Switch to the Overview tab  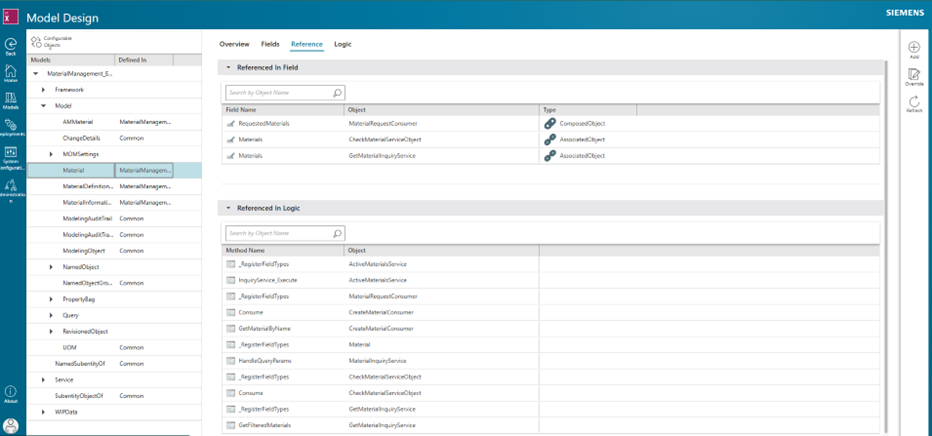[234, 44]
